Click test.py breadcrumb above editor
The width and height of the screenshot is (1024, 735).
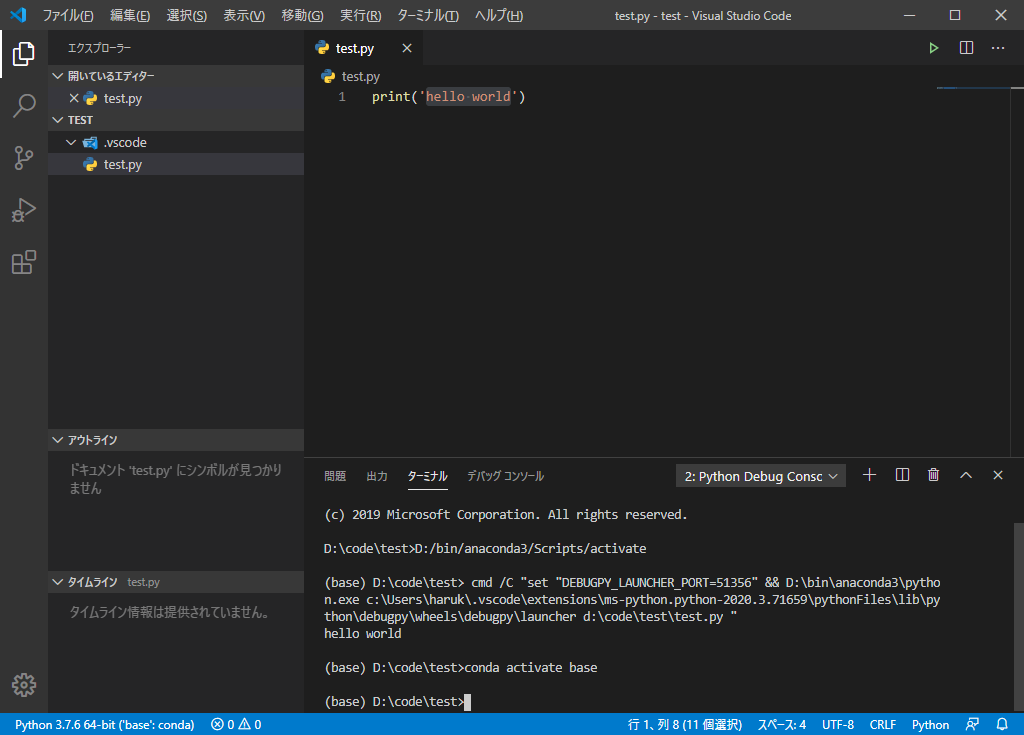coord(360,76)
